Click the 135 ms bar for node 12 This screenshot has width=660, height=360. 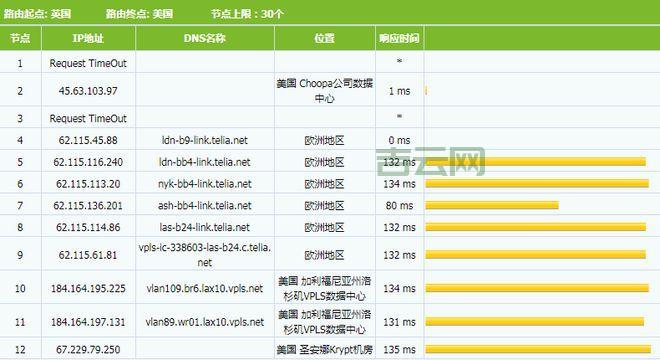(x=538, y=349)
